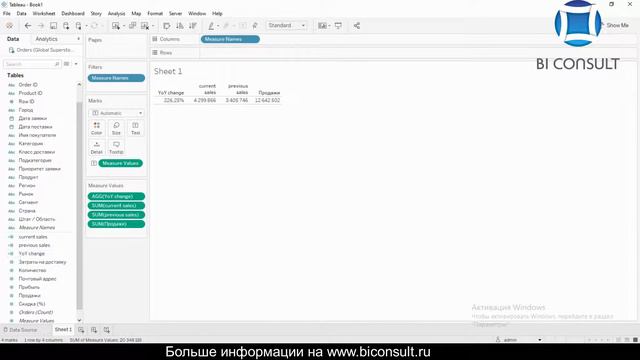
Task: Click the AGG(YoY change) pill
Action: pyautogui.click(x=116, y=196)
